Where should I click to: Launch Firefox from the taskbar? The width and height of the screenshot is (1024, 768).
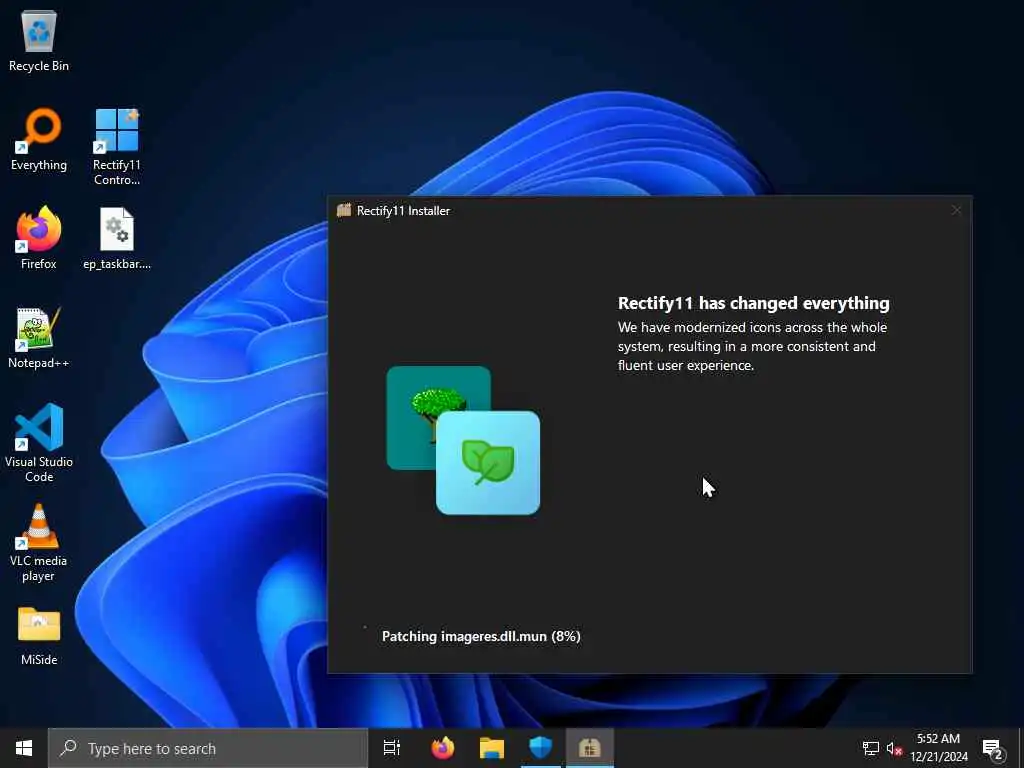click(443, 748)
